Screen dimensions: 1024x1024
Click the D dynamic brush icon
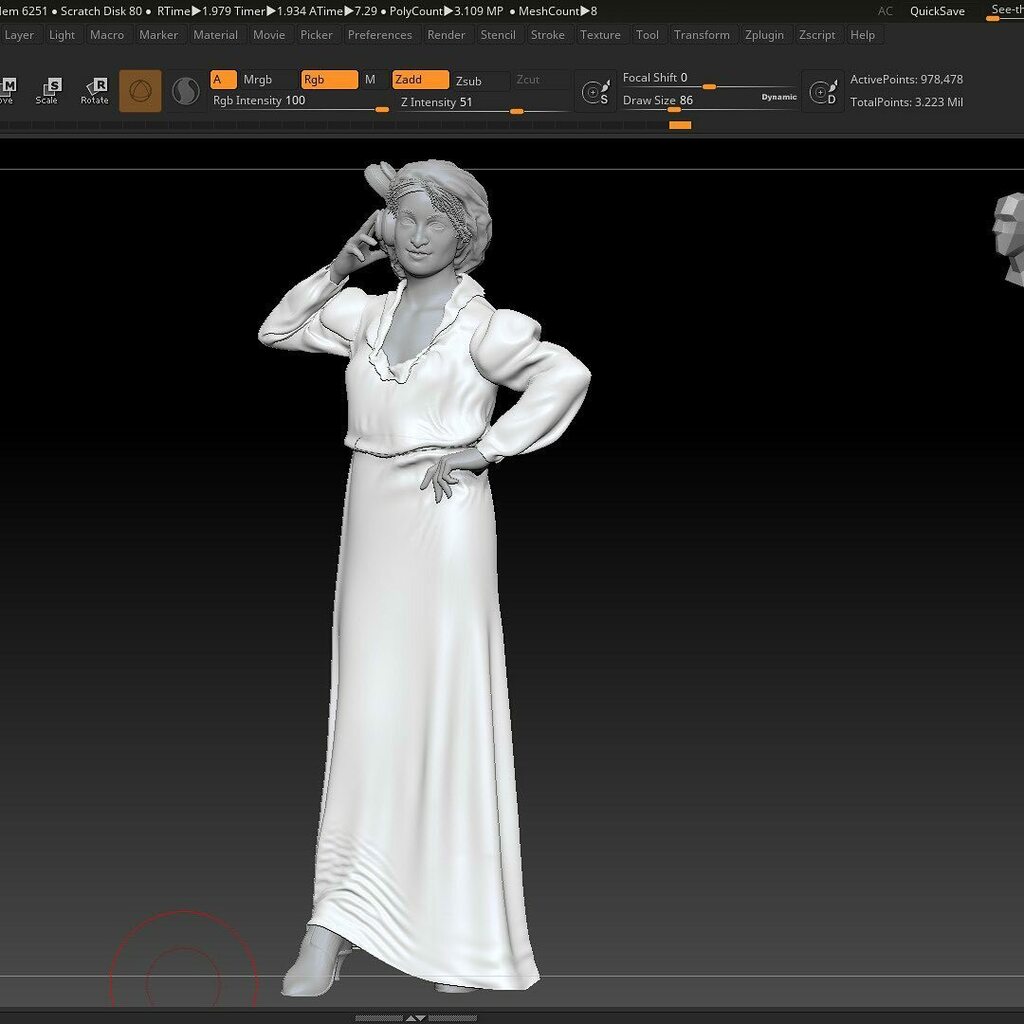tap(823, 93)
